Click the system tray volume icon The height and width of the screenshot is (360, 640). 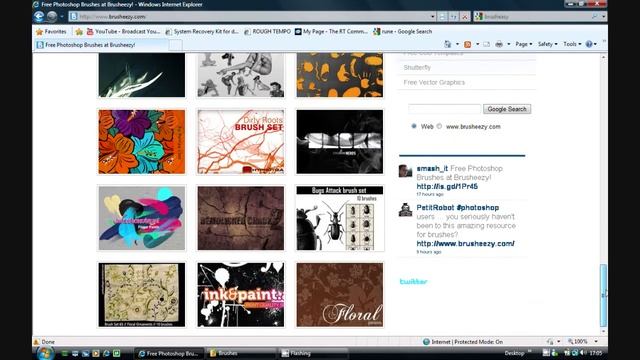[x=583, y=353]
